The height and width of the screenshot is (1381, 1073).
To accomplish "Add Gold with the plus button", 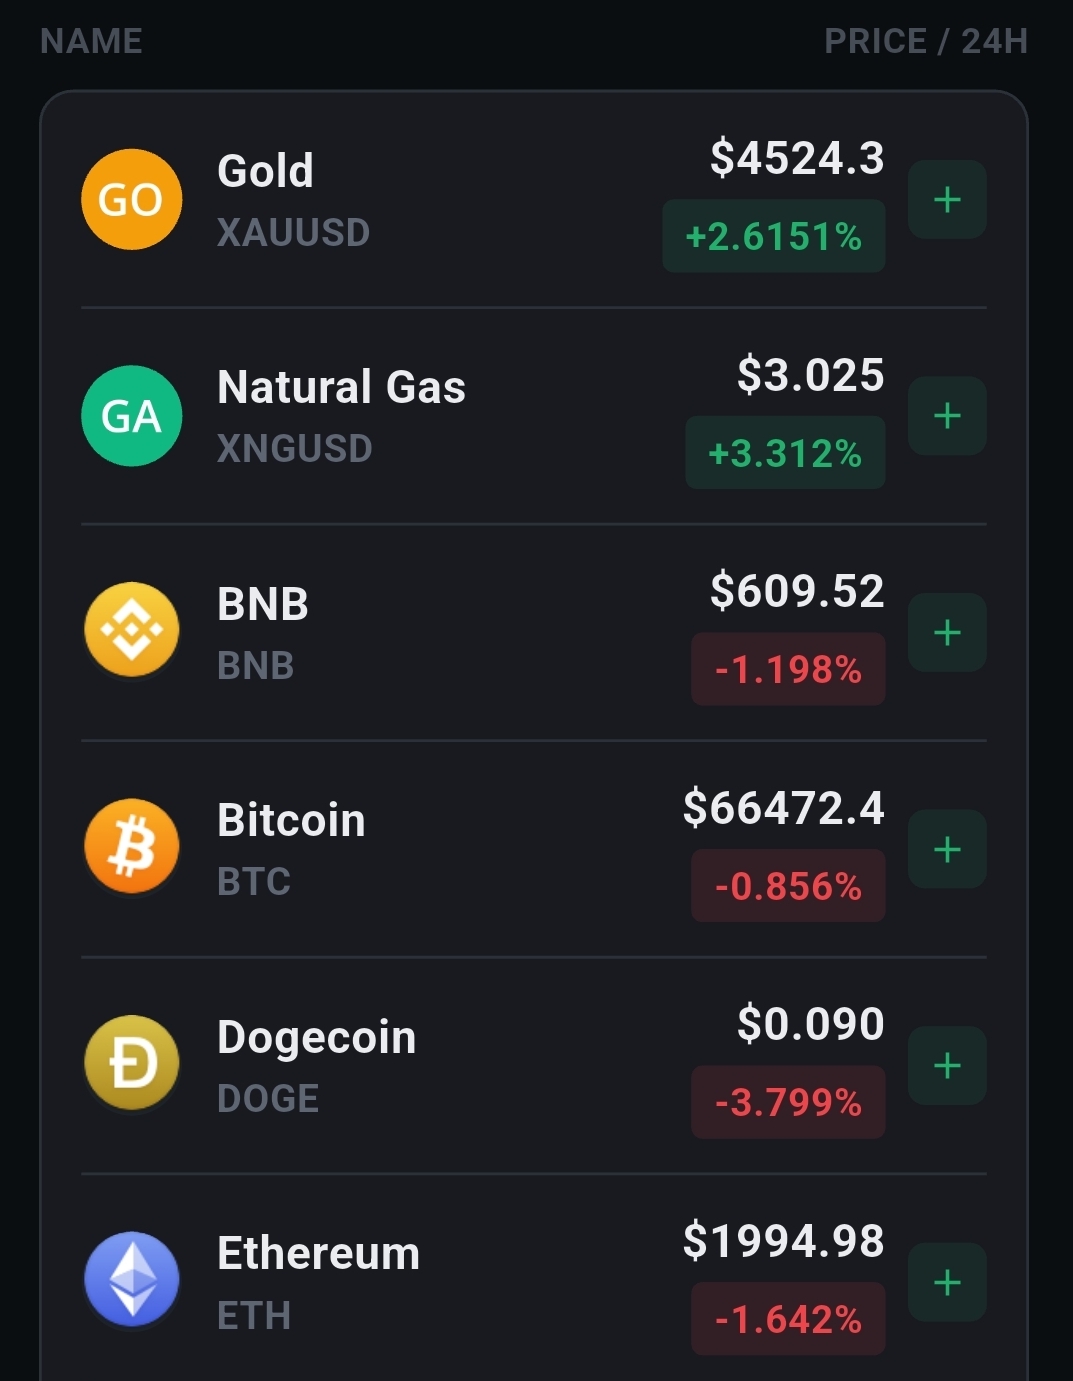I will click(x=946, y=200).
